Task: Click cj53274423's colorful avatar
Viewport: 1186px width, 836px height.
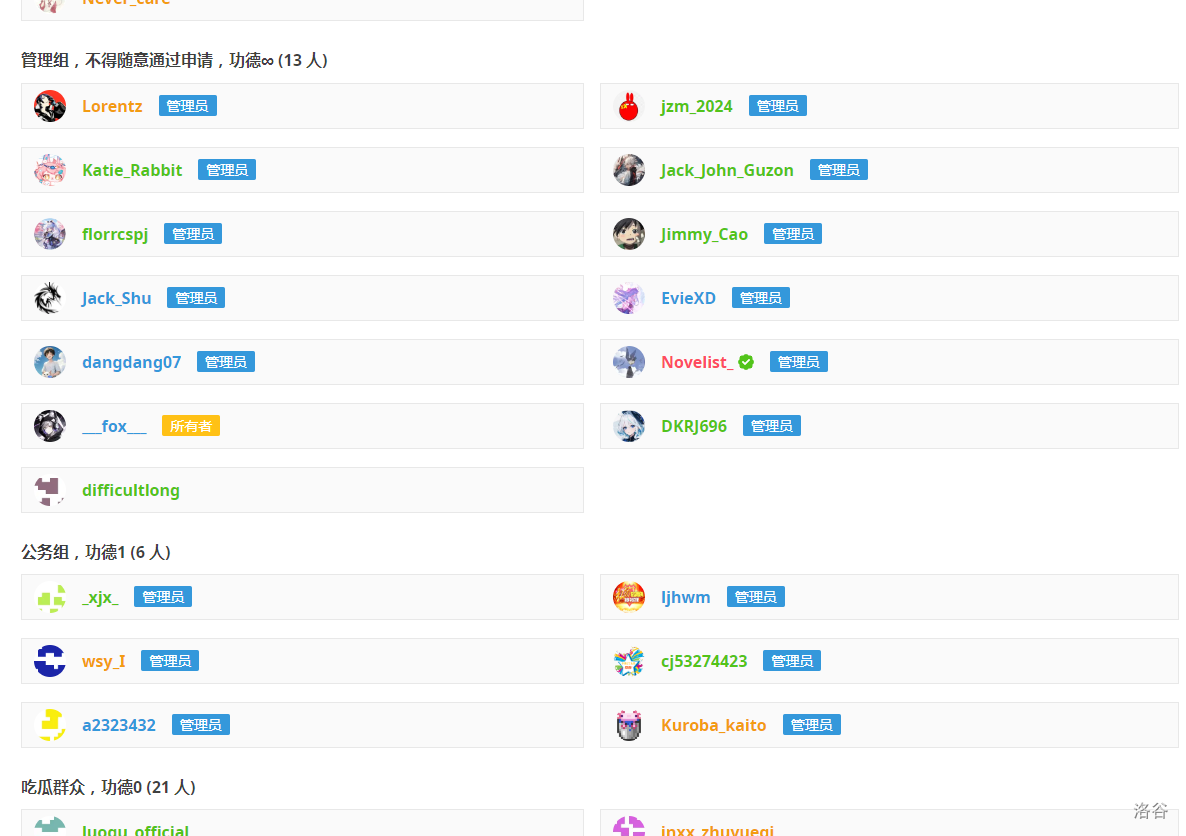Action: point(629,661)
